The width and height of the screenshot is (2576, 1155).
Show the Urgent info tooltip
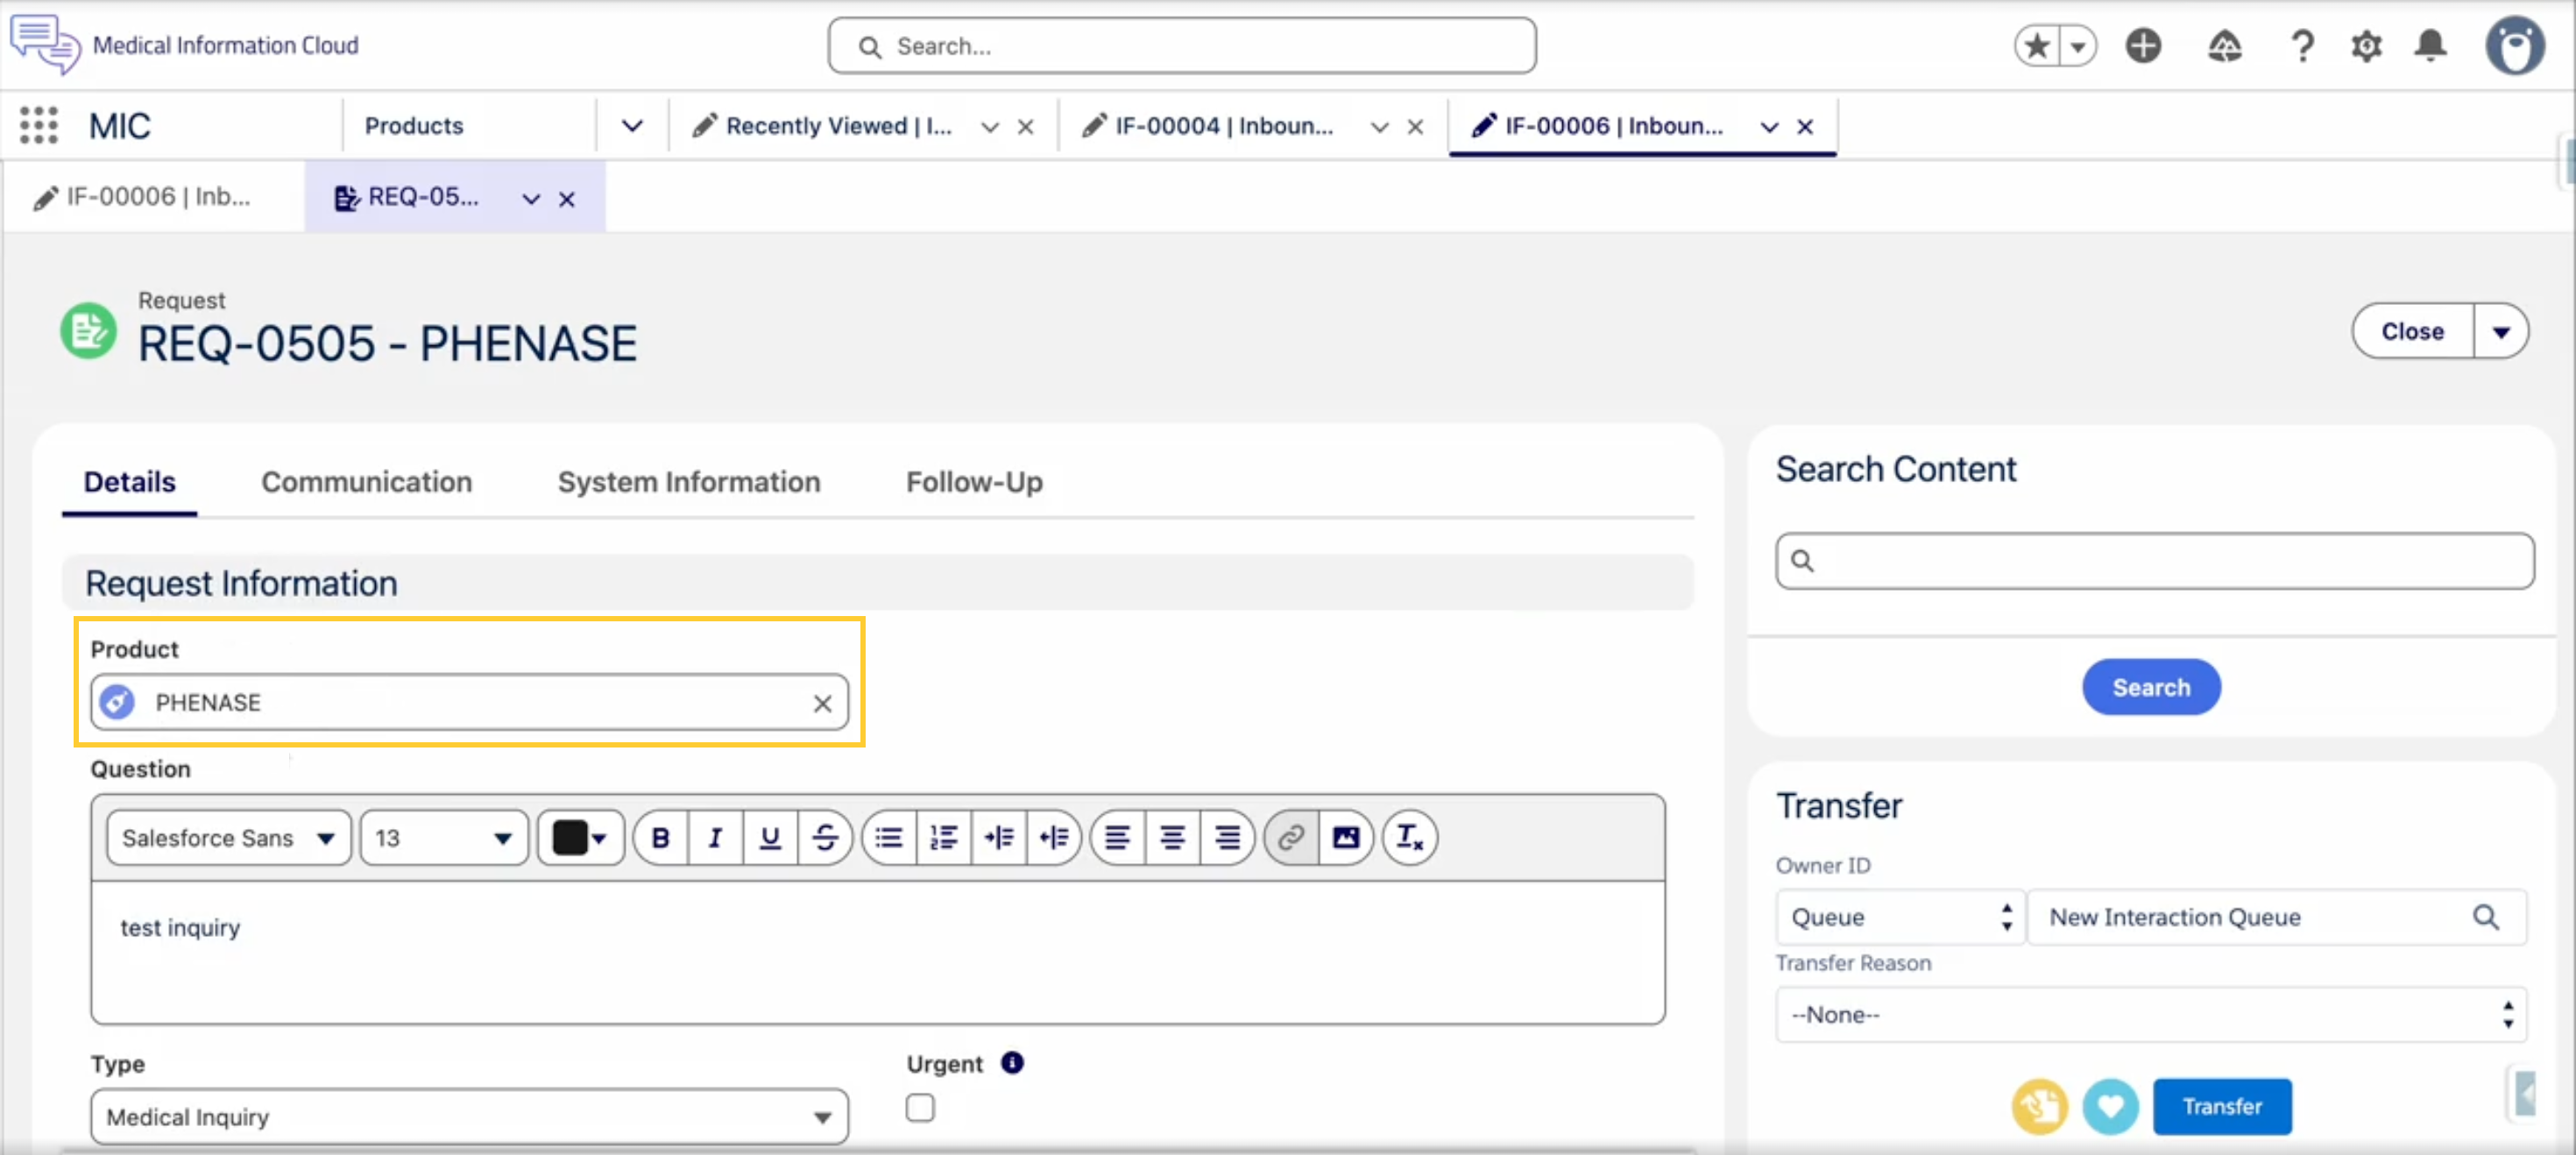[1012, 1063]
